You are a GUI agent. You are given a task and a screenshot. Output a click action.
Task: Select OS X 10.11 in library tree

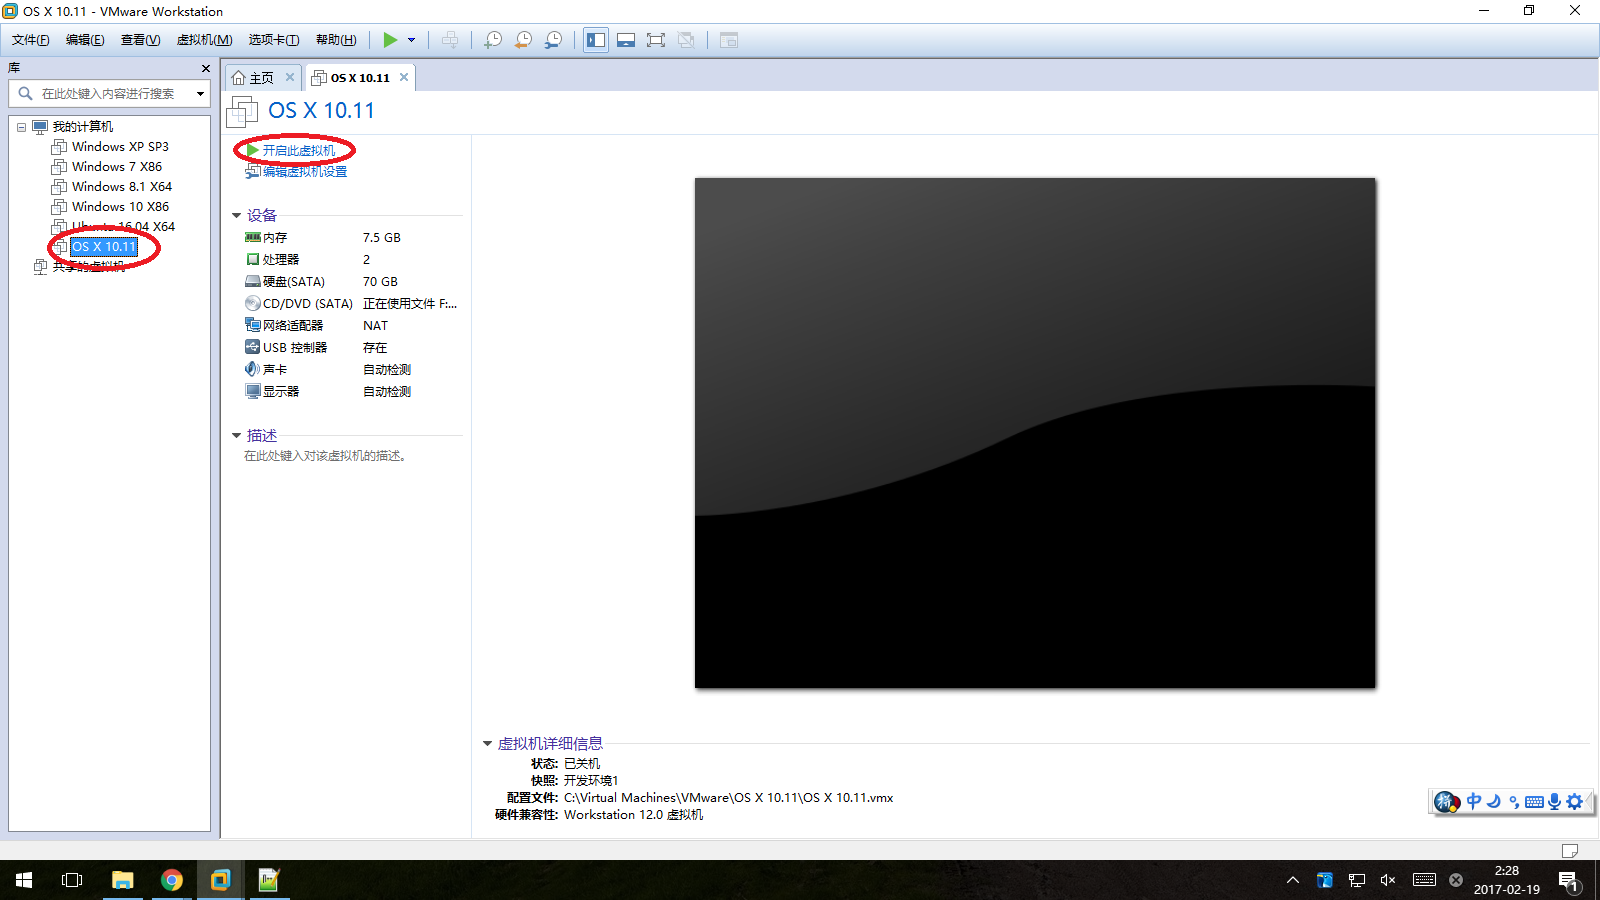[x=104, y=247]
